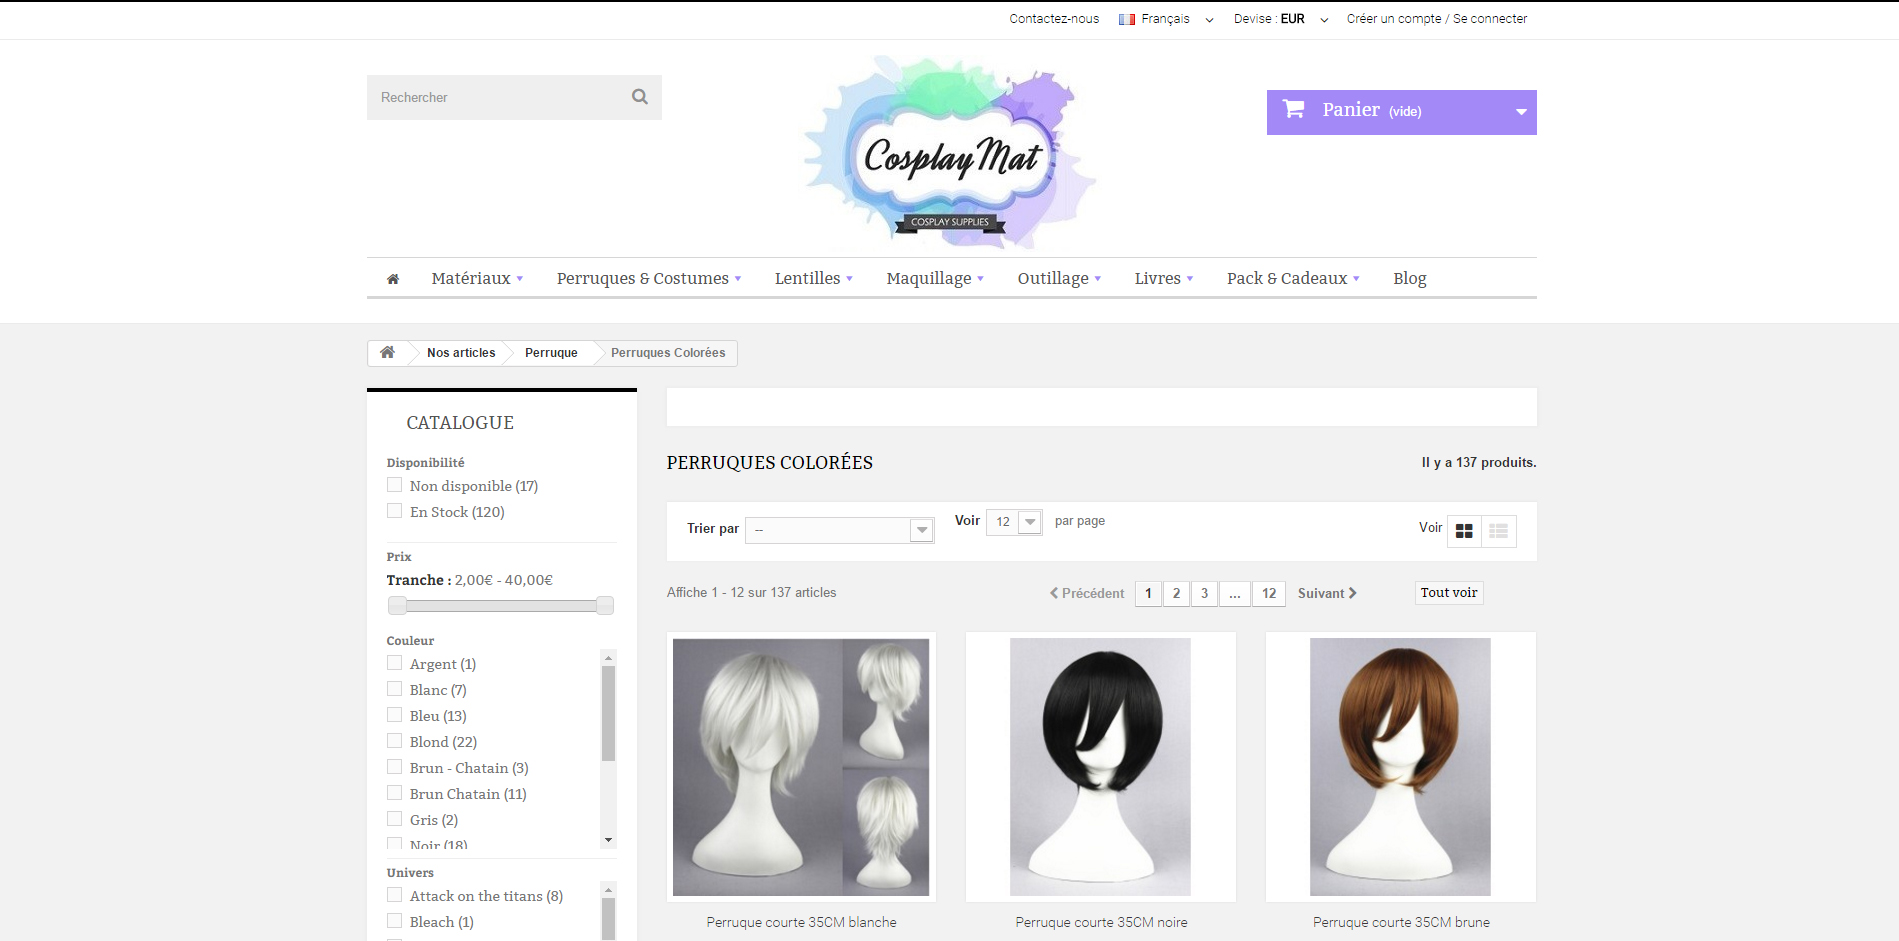Click the search magnifier icon
The height and width of the screenshot is (941, 1899).
click(640, 97)
